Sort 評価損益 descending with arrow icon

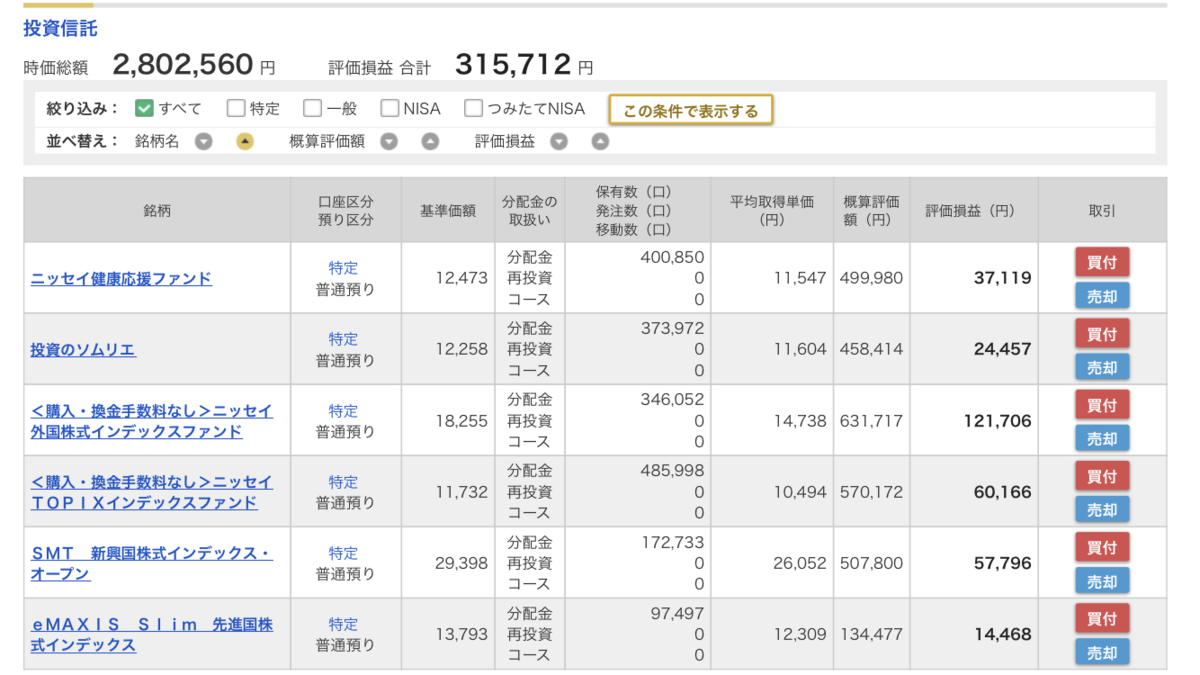560,141
